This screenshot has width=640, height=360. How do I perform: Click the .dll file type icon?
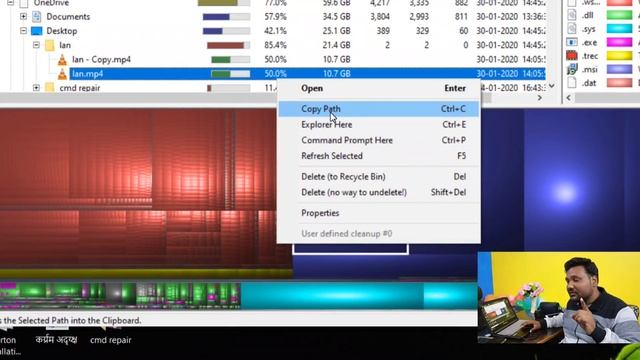point(572,15)
